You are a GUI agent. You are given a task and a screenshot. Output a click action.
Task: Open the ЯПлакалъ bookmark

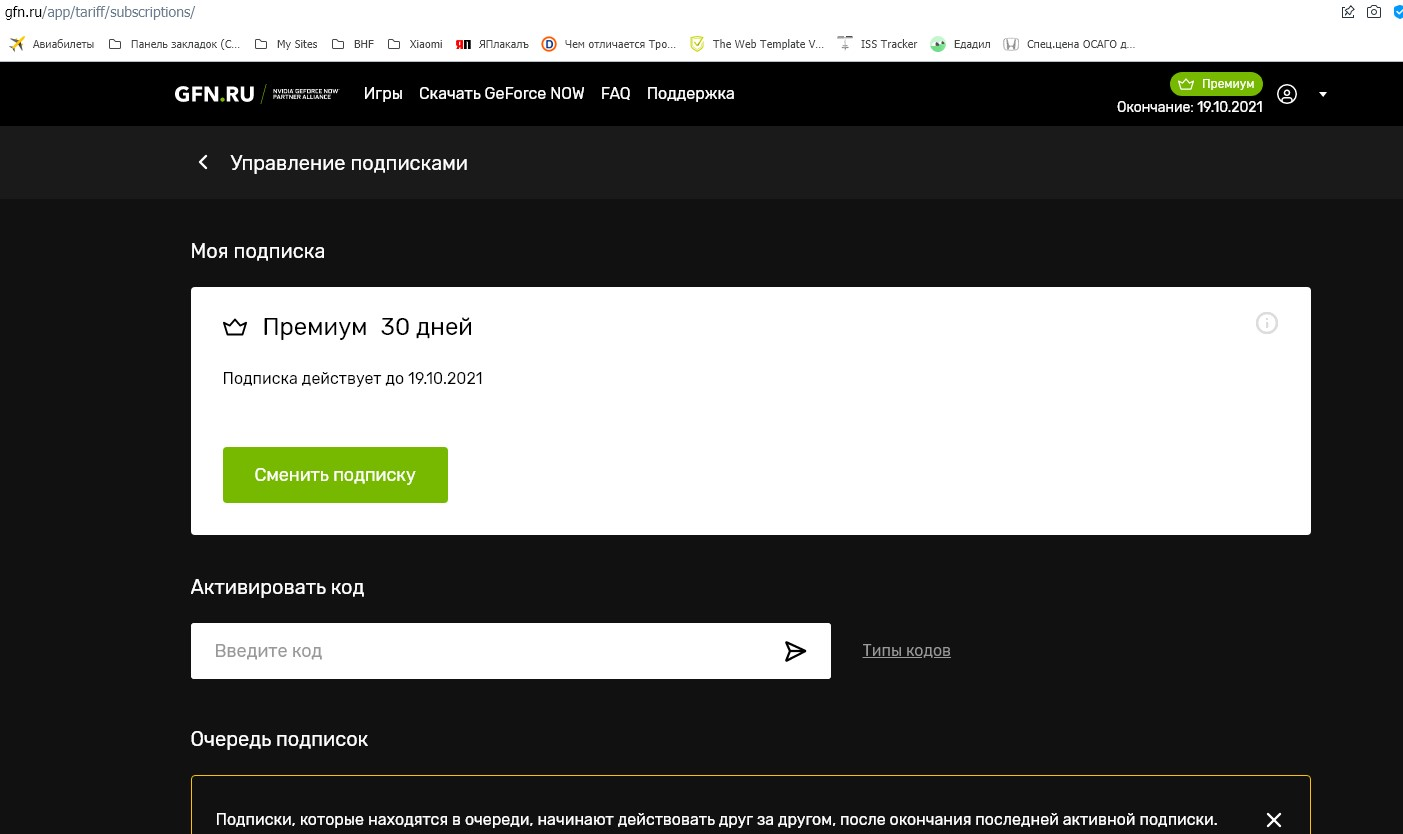point(492,44)
